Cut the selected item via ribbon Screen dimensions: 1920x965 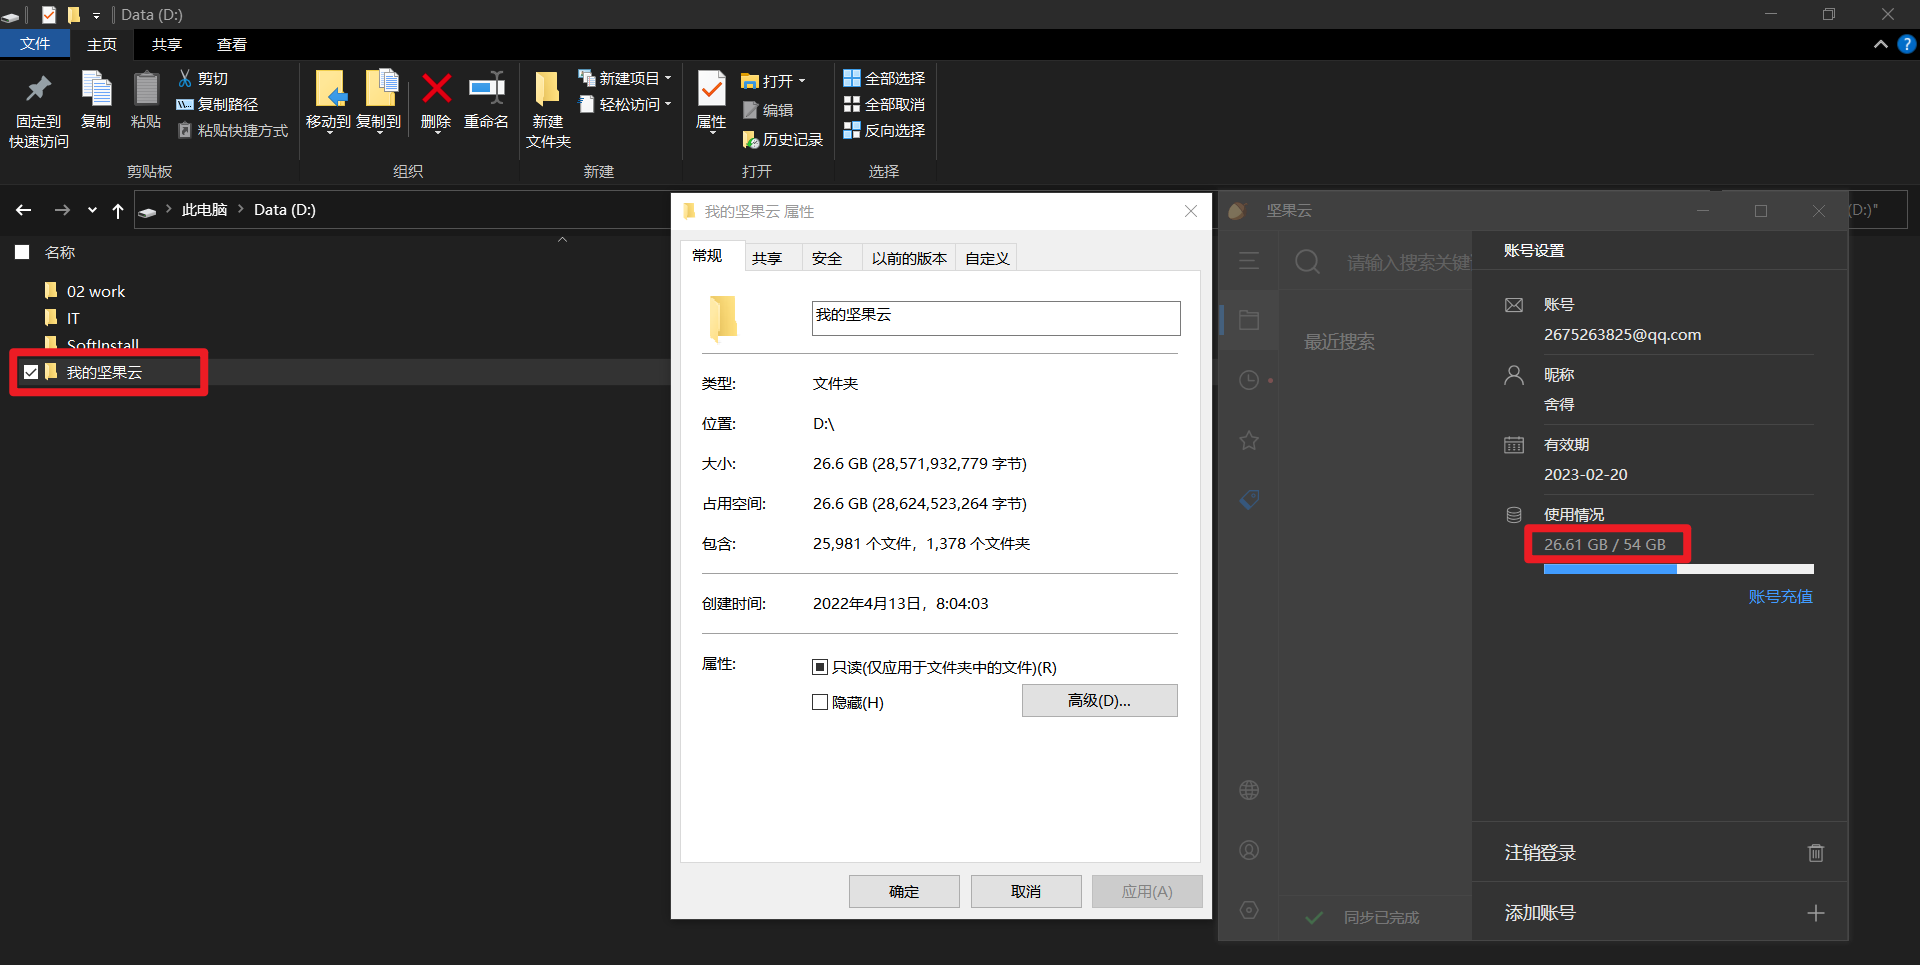(203, 78)
